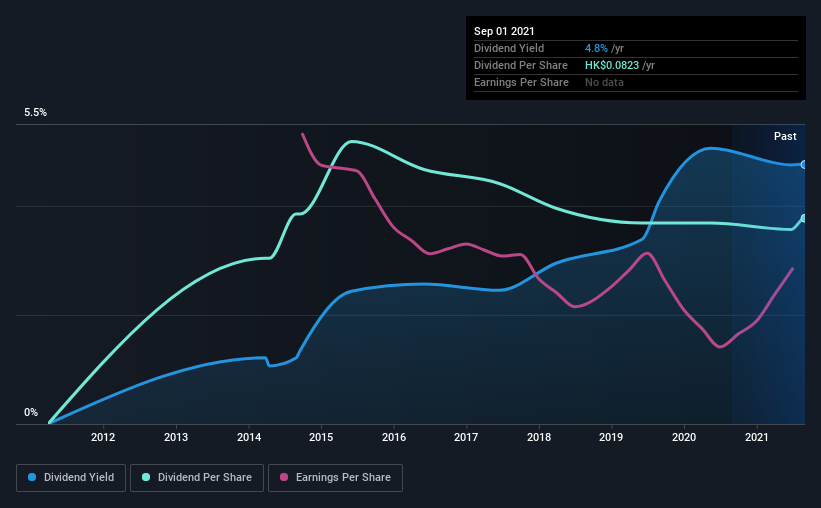The image size is (821, 508).
Task: Click the Dividend Per Share endpoint marker
Action: tap(803, 218)
